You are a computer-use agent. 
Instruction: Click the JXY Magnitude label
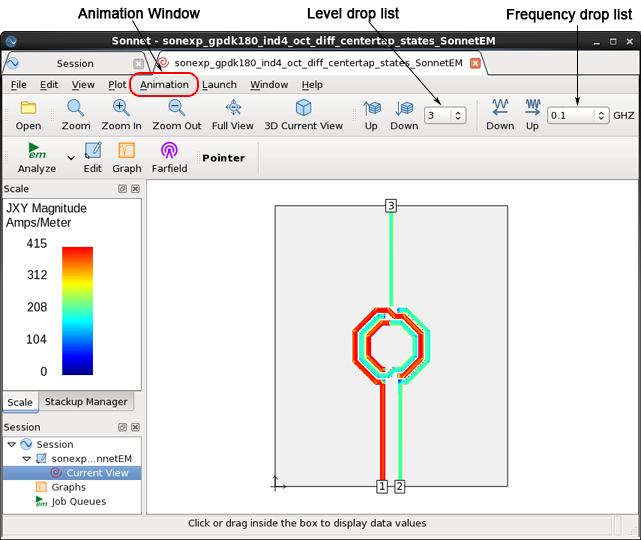46,208
